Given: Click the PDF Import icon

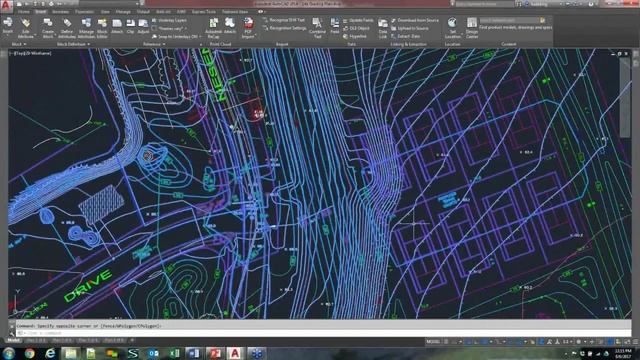Looking at the screenshot, I should point(248,23).
